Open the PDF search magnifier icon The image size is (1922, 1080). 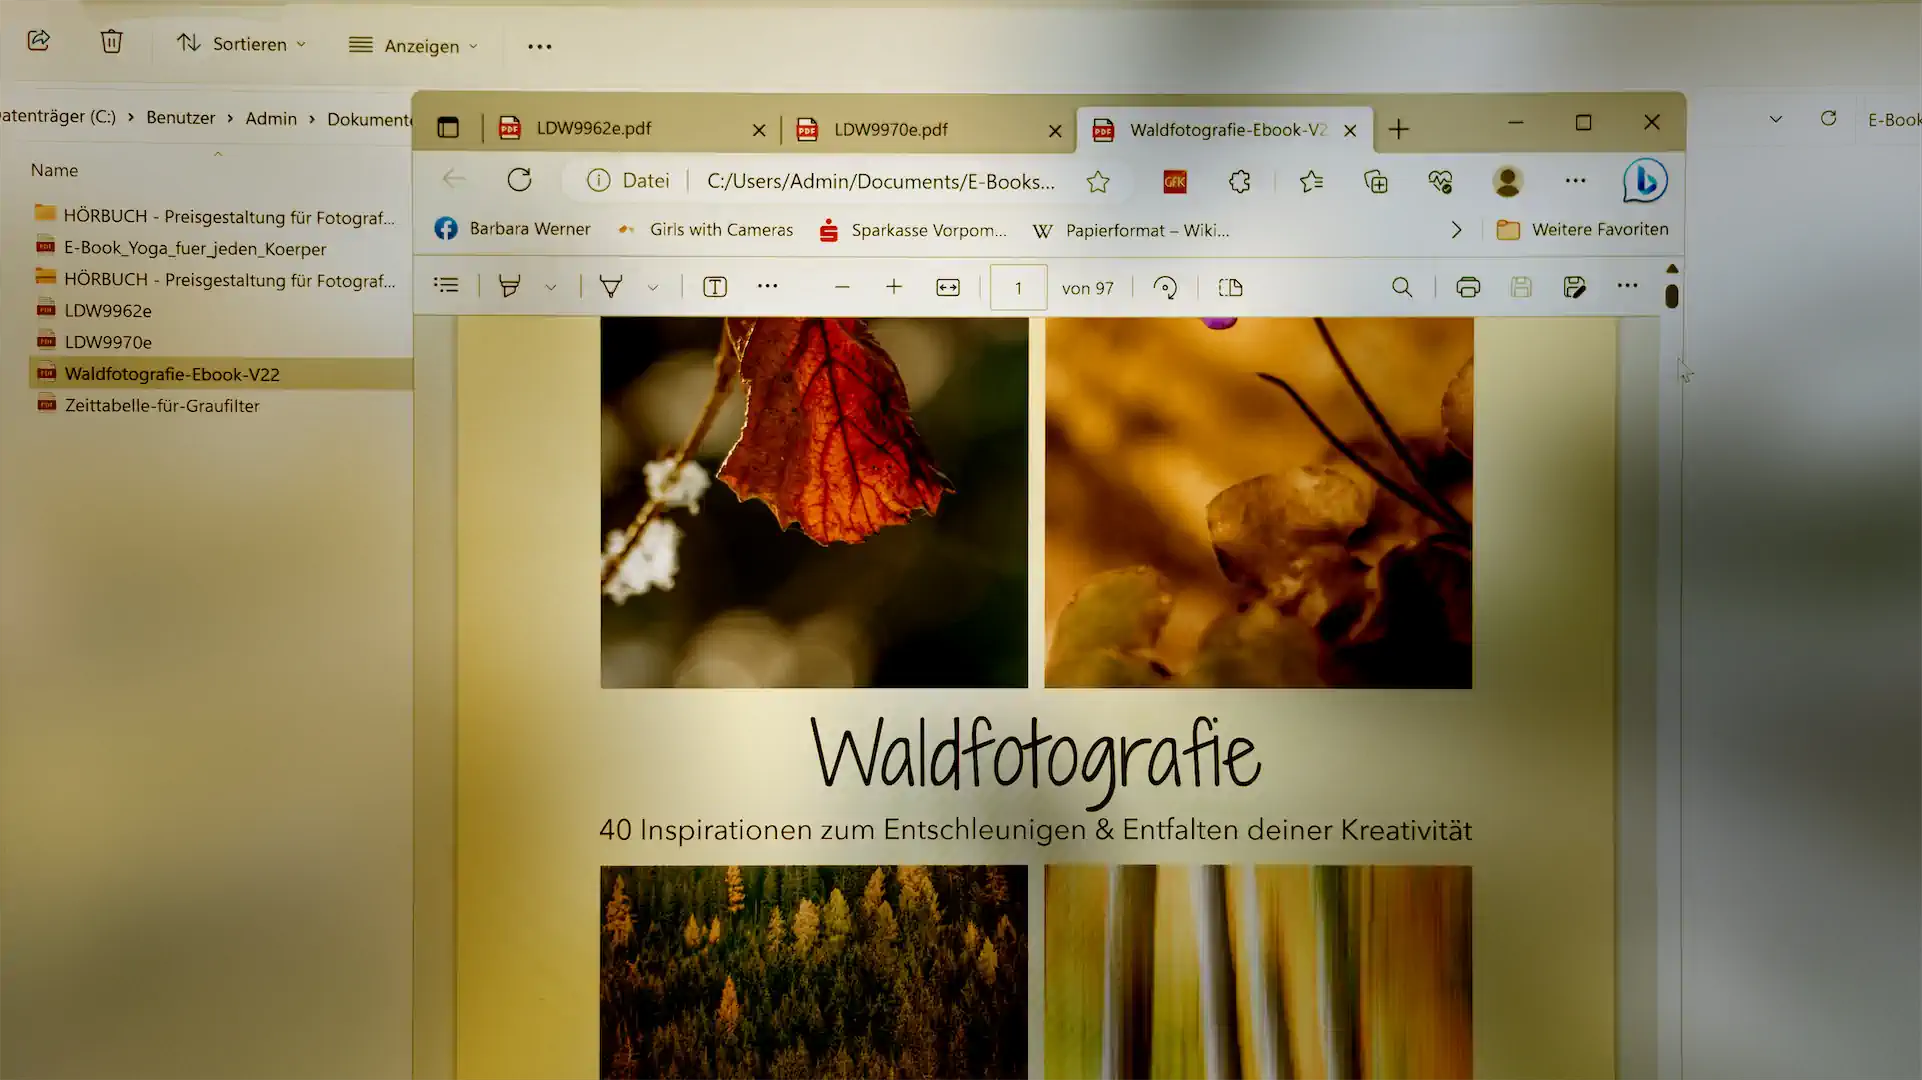pos(1402,288)
